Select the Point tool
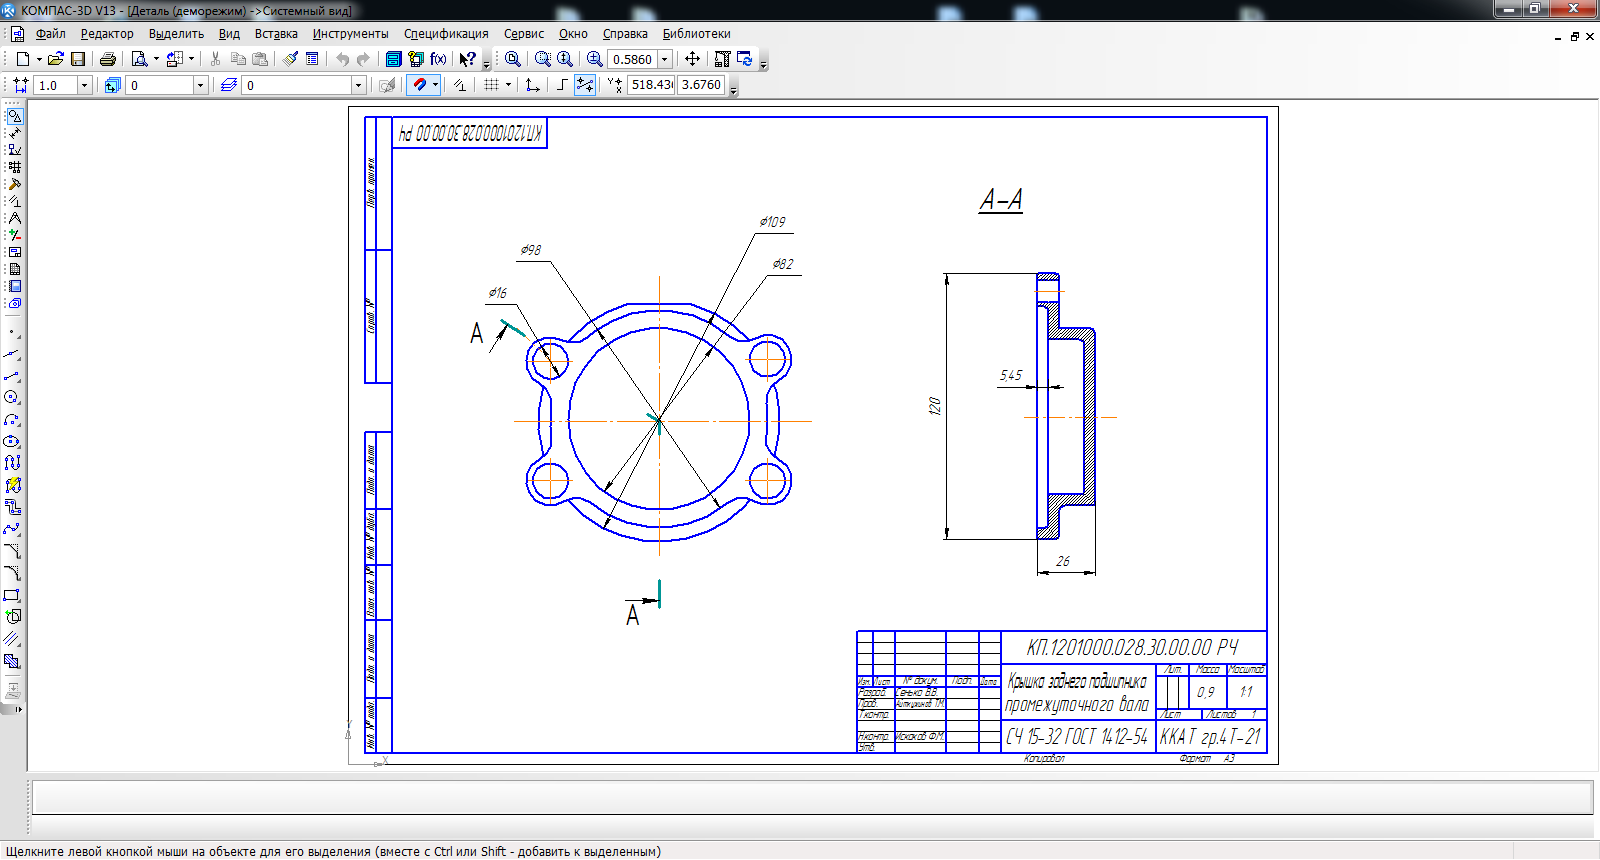1600x860 pixels. [x=12, y=331]
